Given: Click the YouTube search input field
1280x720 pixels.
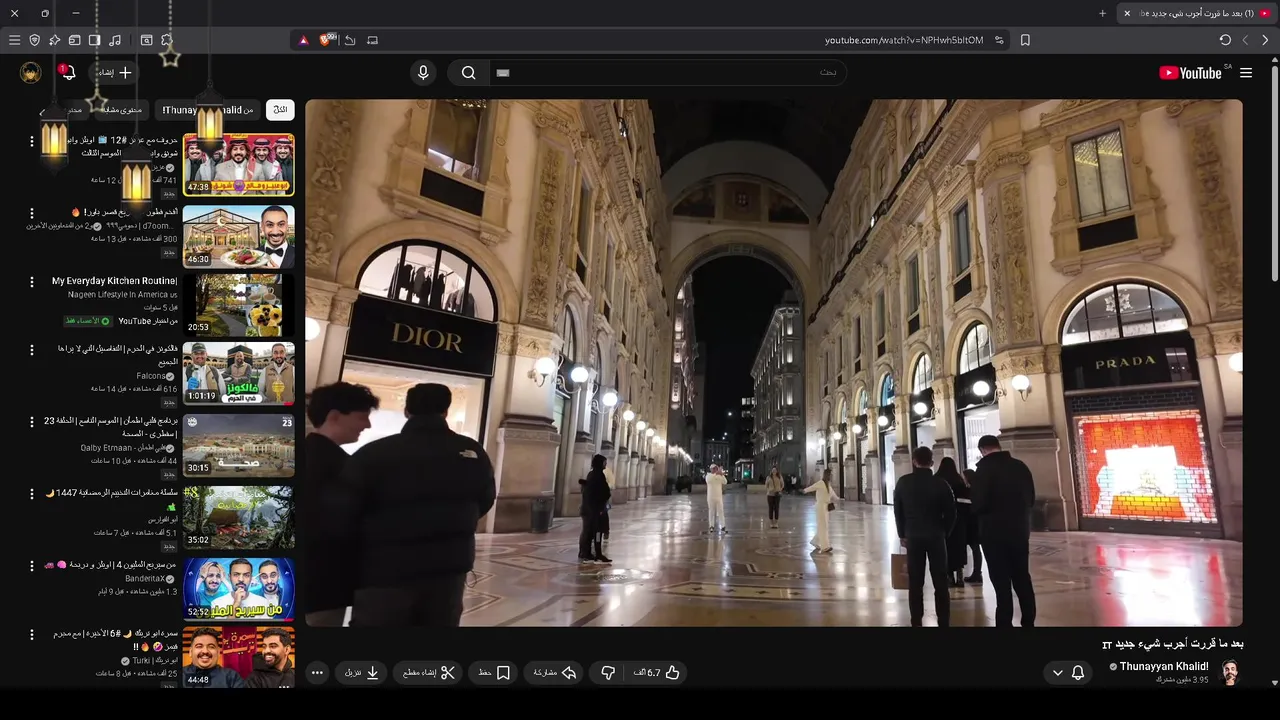Looking at the screenshot, I should pyautogui.click(x=667, y=73).
